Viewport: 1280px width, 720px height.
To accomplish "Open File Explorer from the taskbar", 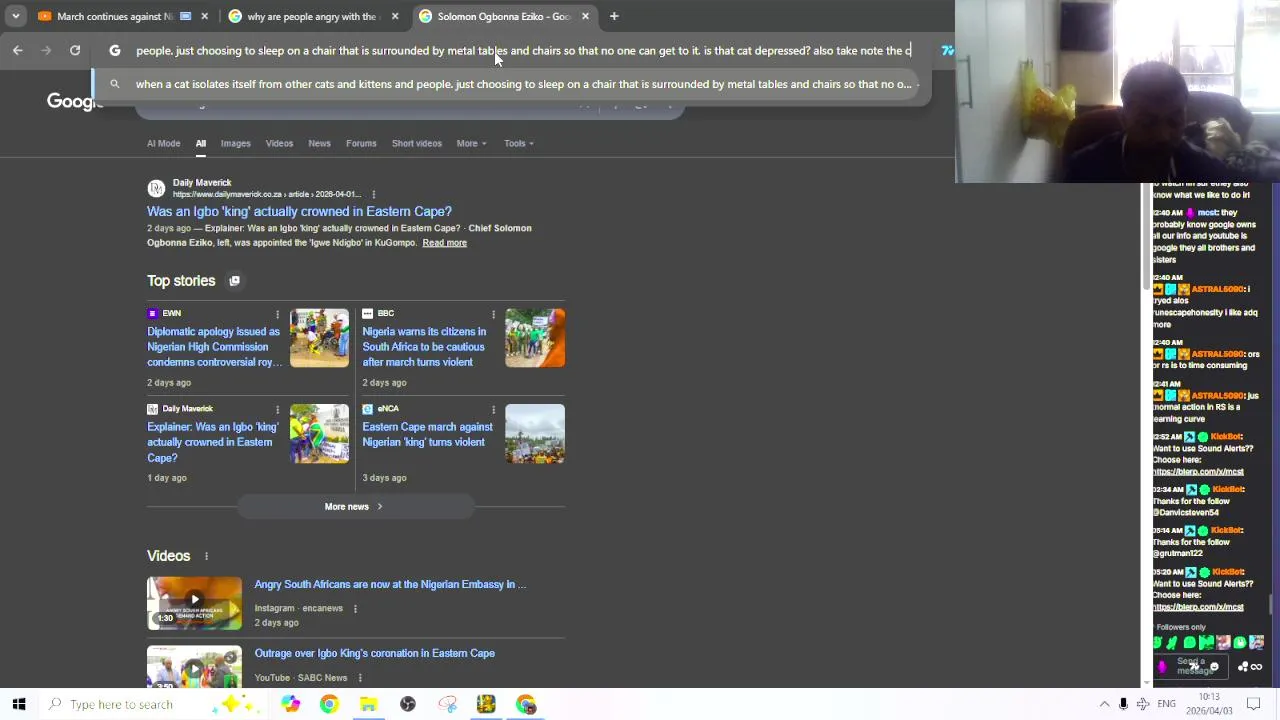I will tap(368, 704).
